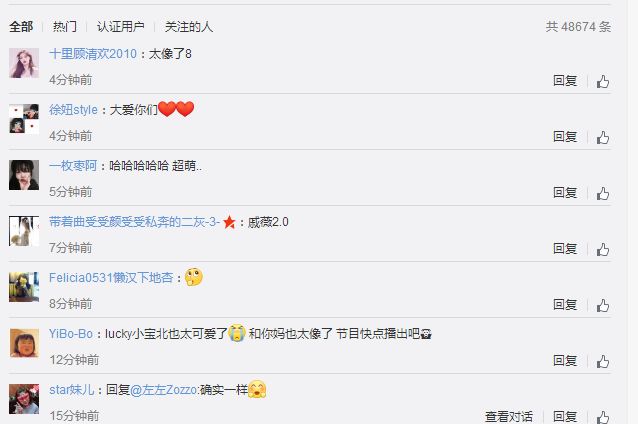Switch to the 热门 comments tab
Image resolution: width=638 pixels, height=424 pixels.
(65, 27)
